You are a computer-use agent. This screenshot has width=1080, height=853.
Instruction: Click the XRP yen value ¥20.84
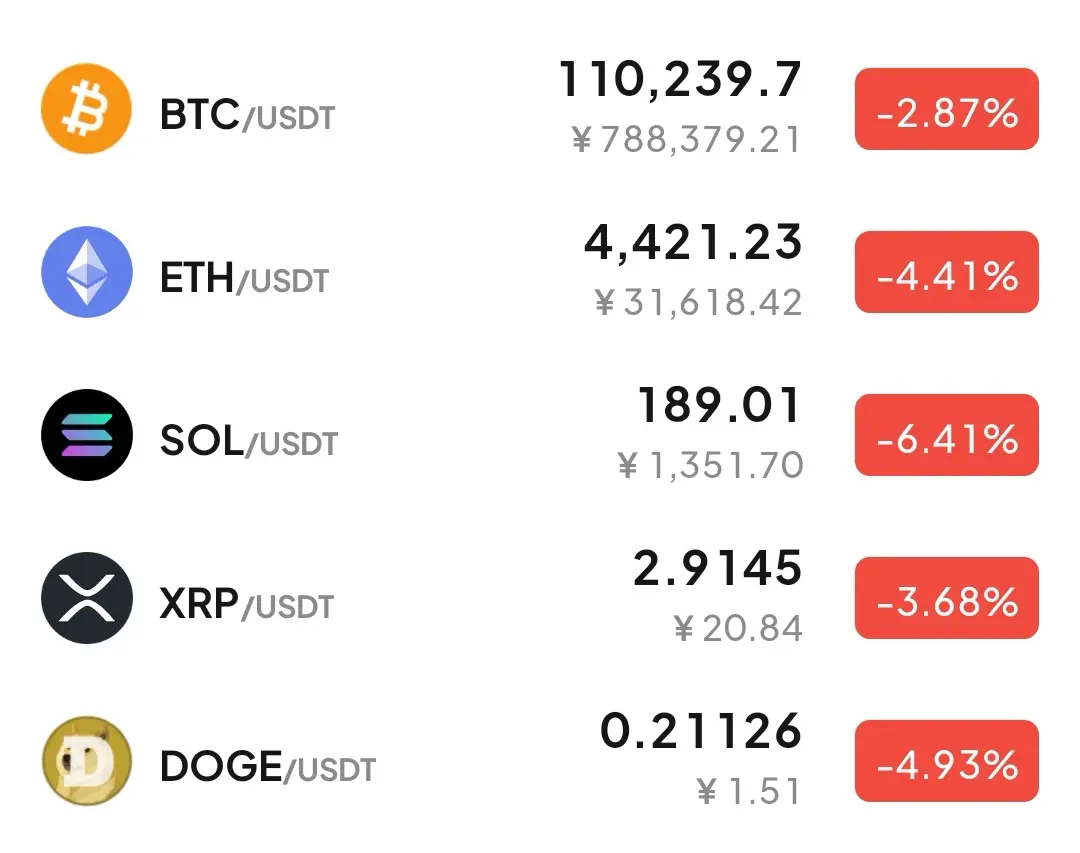click(738, 628)
